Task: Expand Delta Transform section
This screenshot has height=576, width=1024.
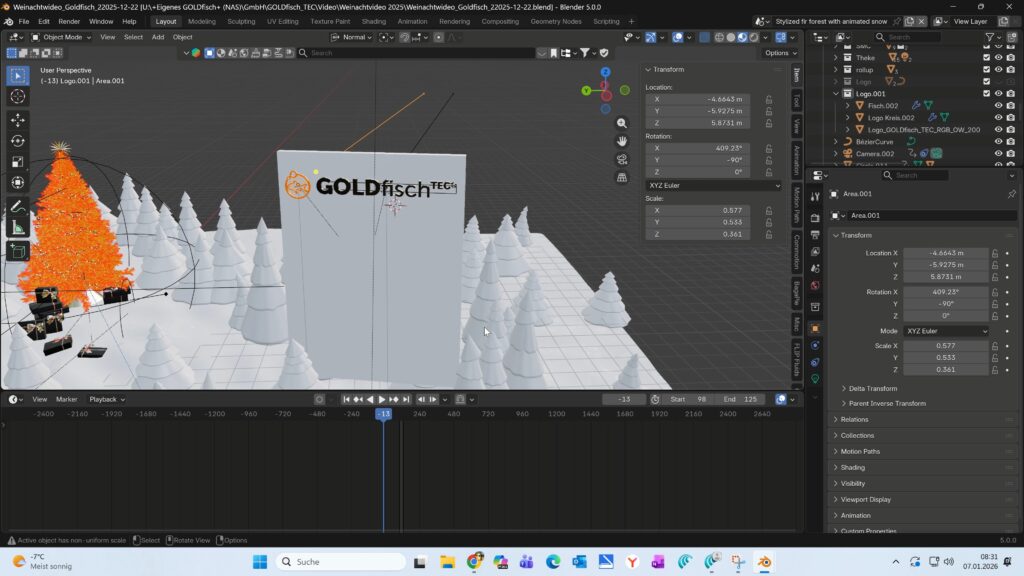Action: pyautogui.click(x=872, y=389)
